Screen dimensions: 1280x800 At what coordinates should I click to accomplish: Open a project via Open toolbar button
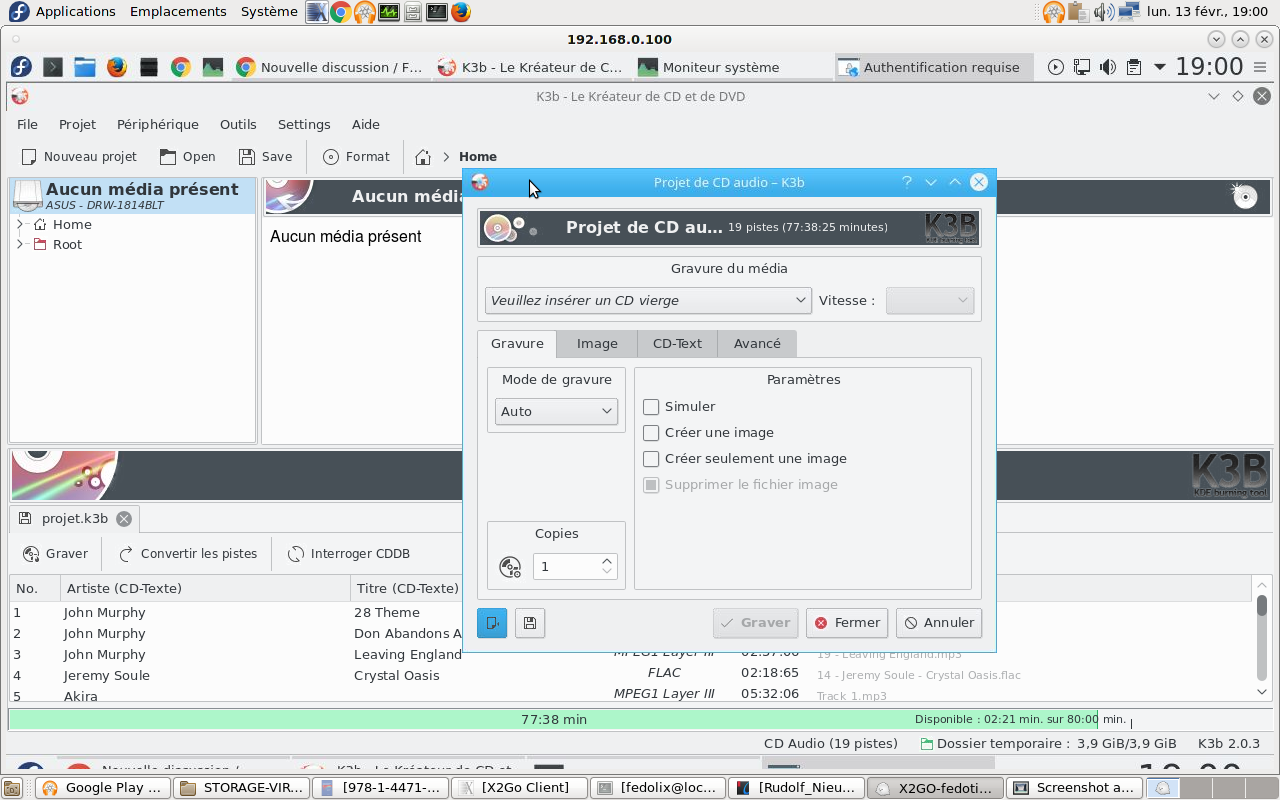187,157
